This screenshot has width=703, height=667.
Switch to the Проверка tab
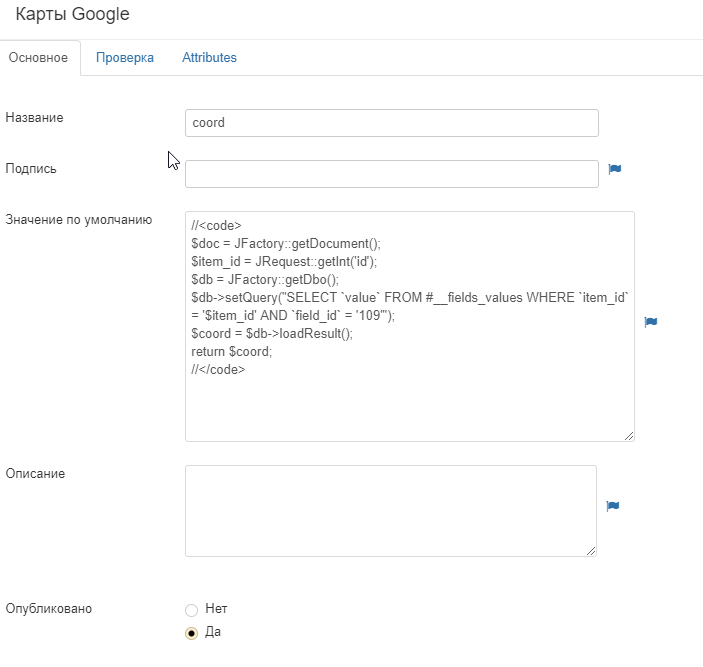pos(125,58)
